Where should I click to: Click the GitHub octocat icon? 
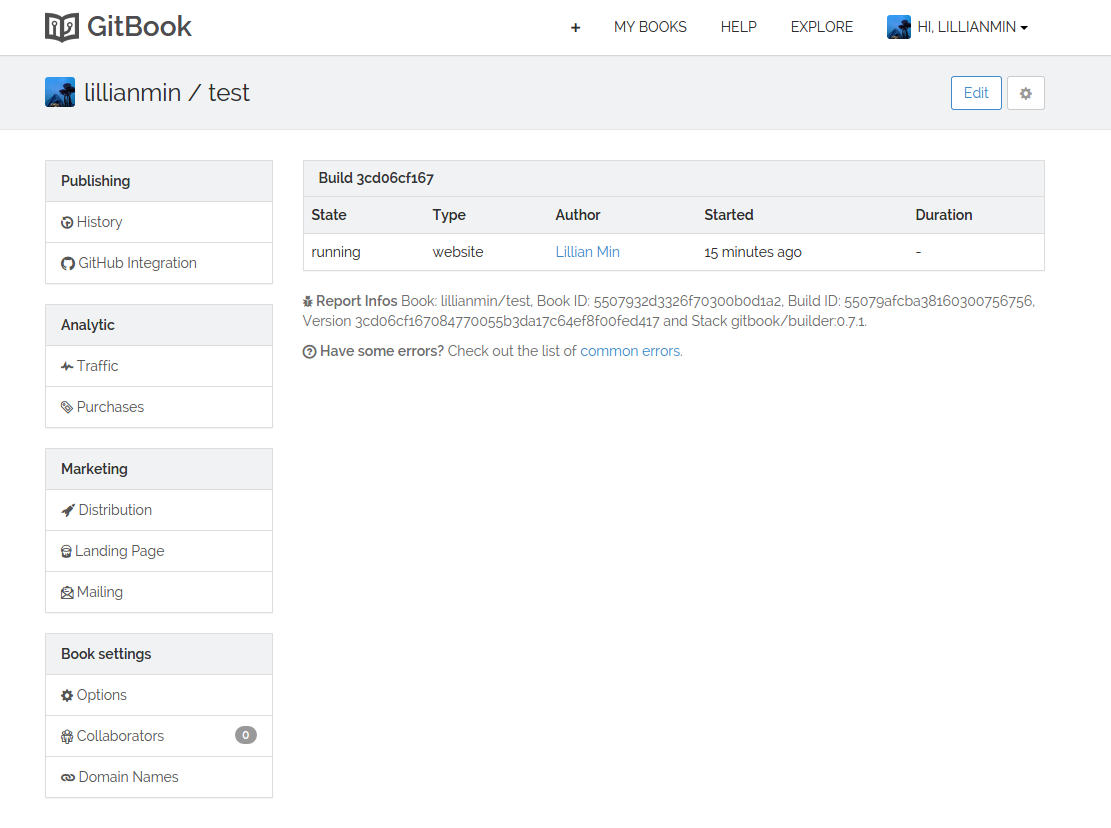68,263
